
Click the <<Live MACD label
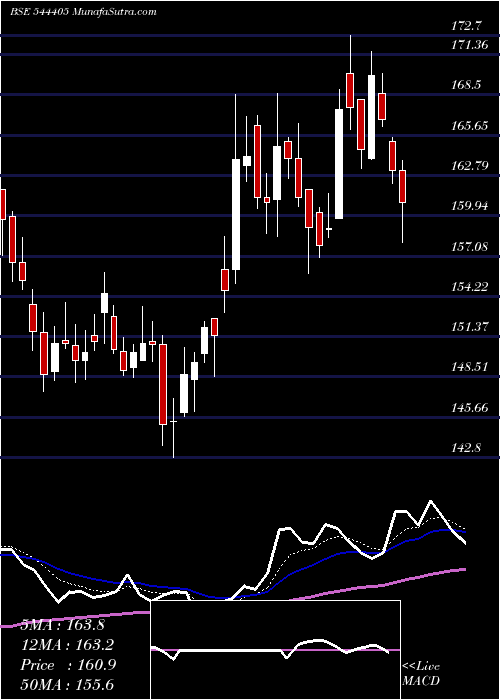pyautogui.click(x=421, y=674)
